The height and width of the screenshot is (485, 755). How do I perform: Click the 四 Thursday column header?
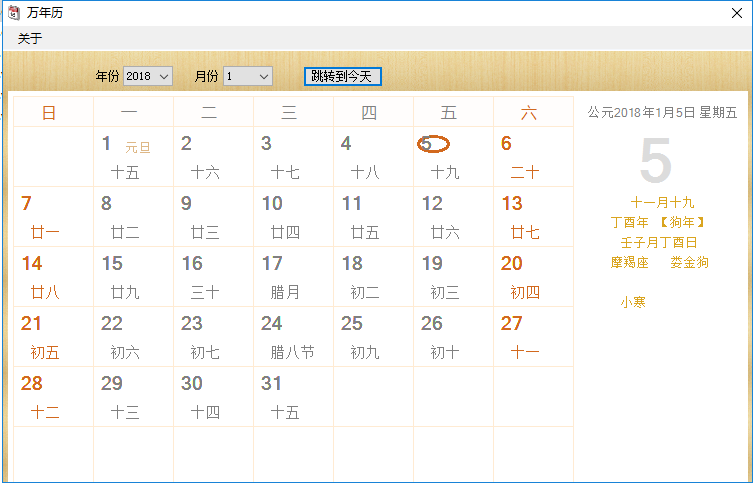pos(373,112)
